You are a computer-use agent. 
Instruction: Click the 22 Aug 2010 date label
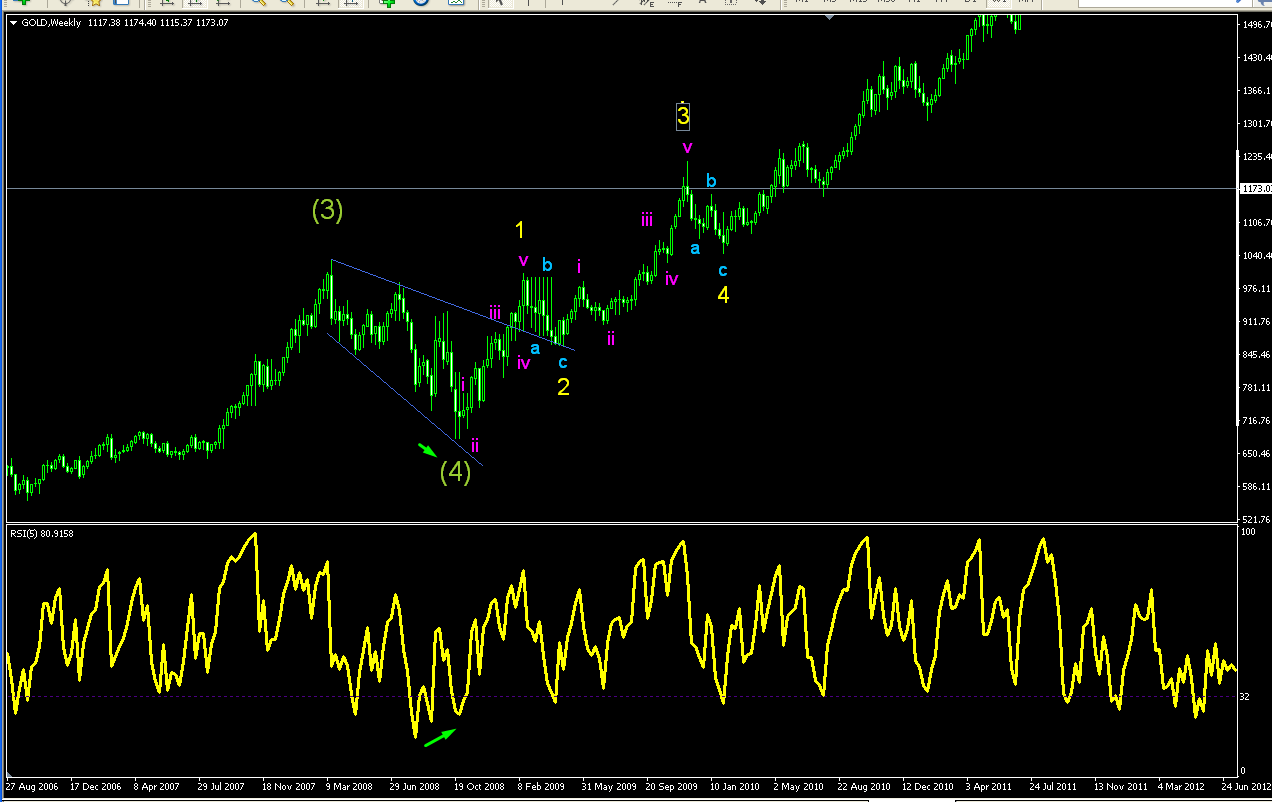point(862,787)
